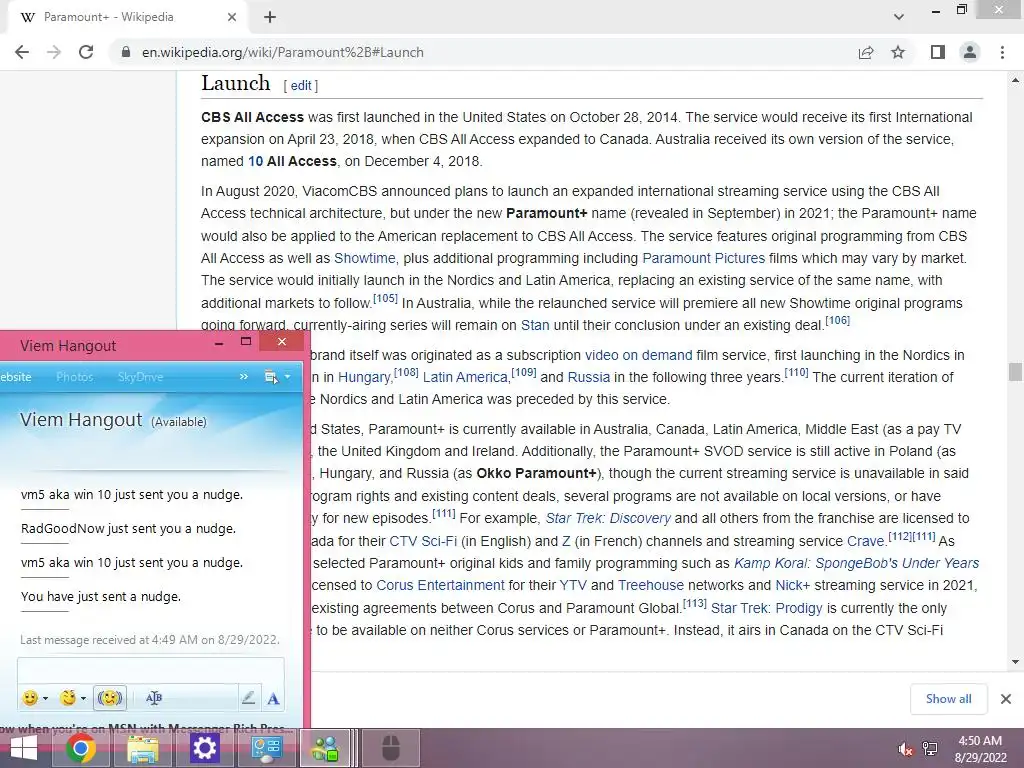Open Chrome from the taskbar
1024x768 pixels.
point(81,748)
